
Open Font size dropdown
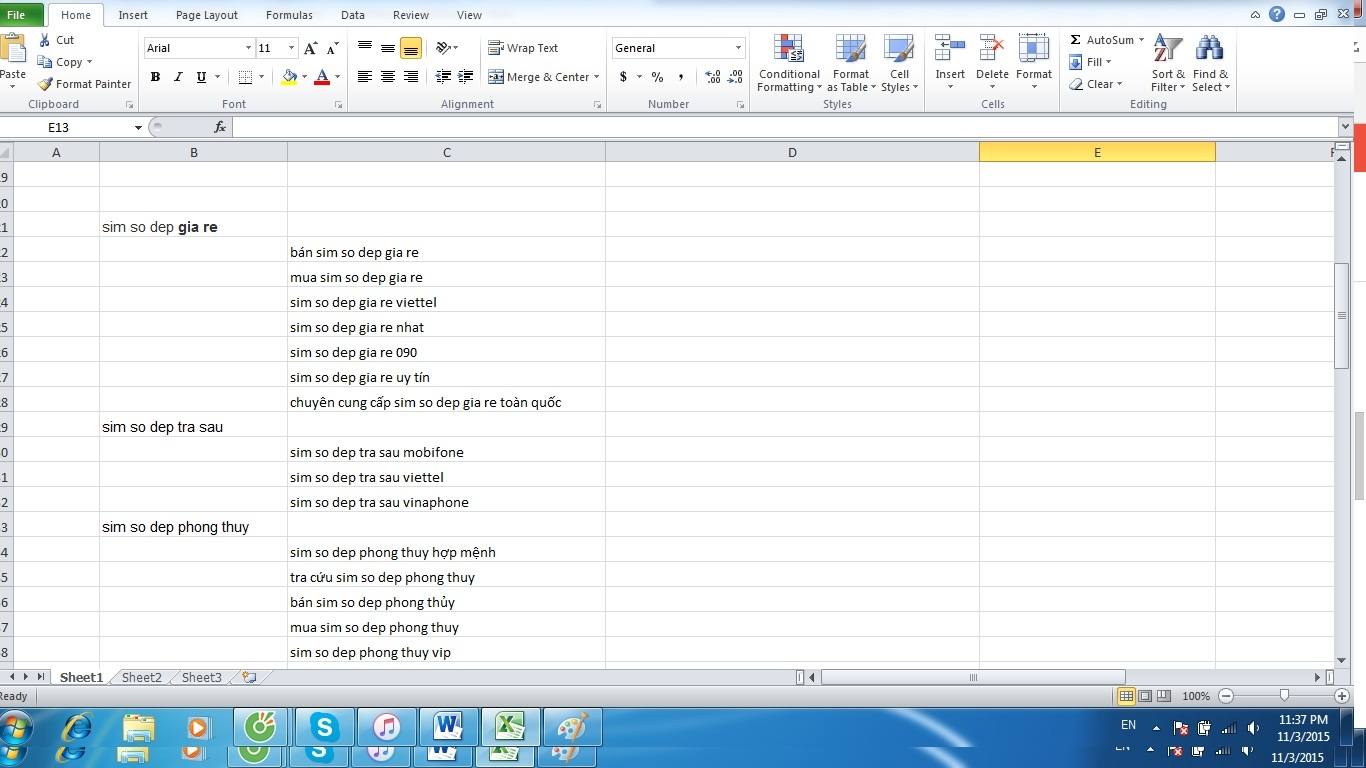291,48
